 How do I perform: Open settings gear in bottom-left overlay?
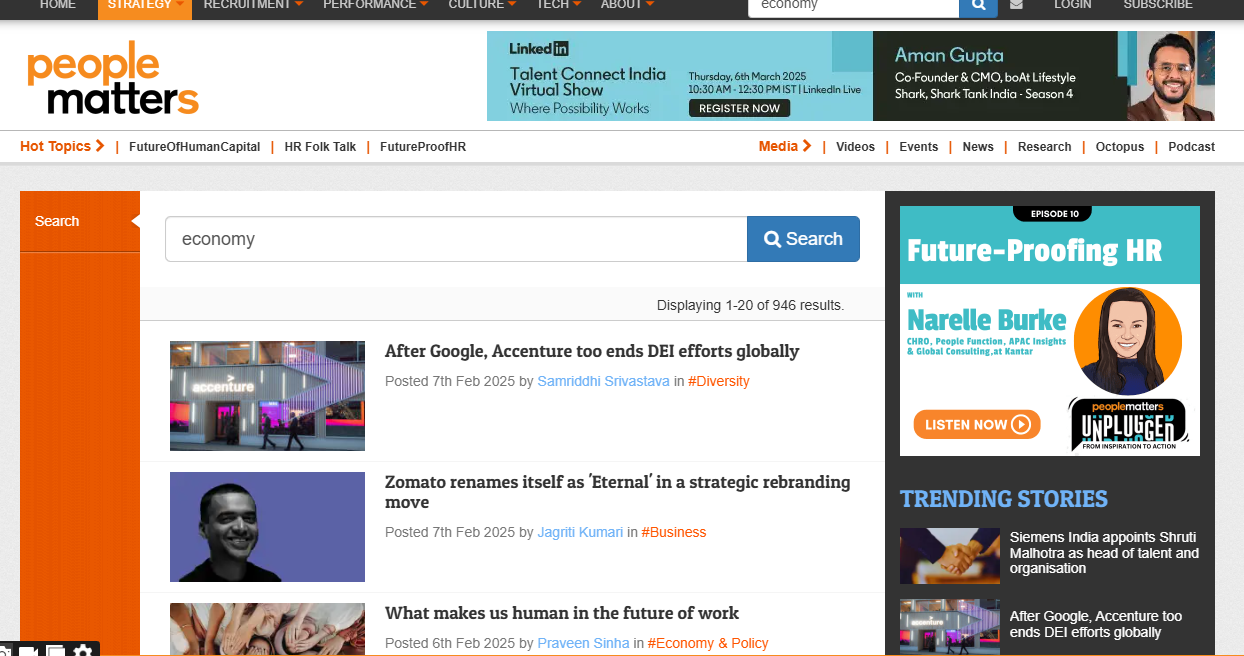click(x=83, y=651)
